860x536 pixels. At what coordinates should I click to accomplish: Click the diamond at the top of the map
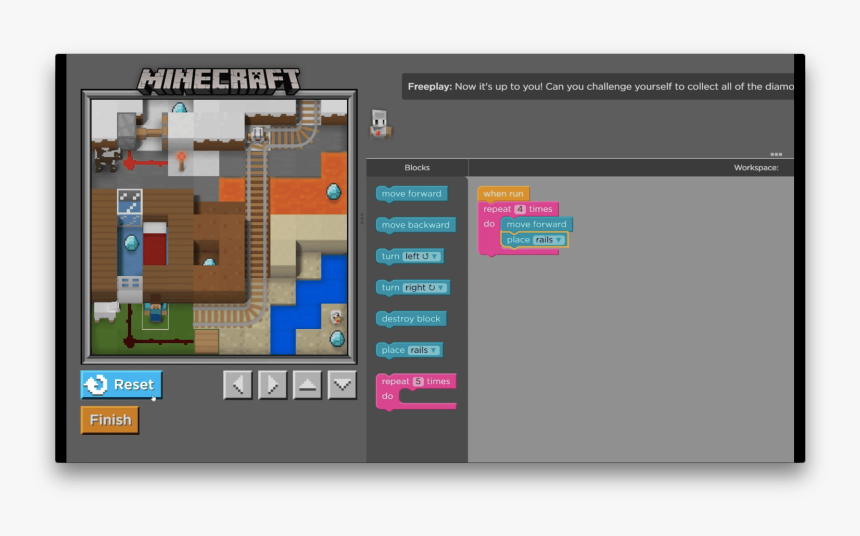point(179,108)
